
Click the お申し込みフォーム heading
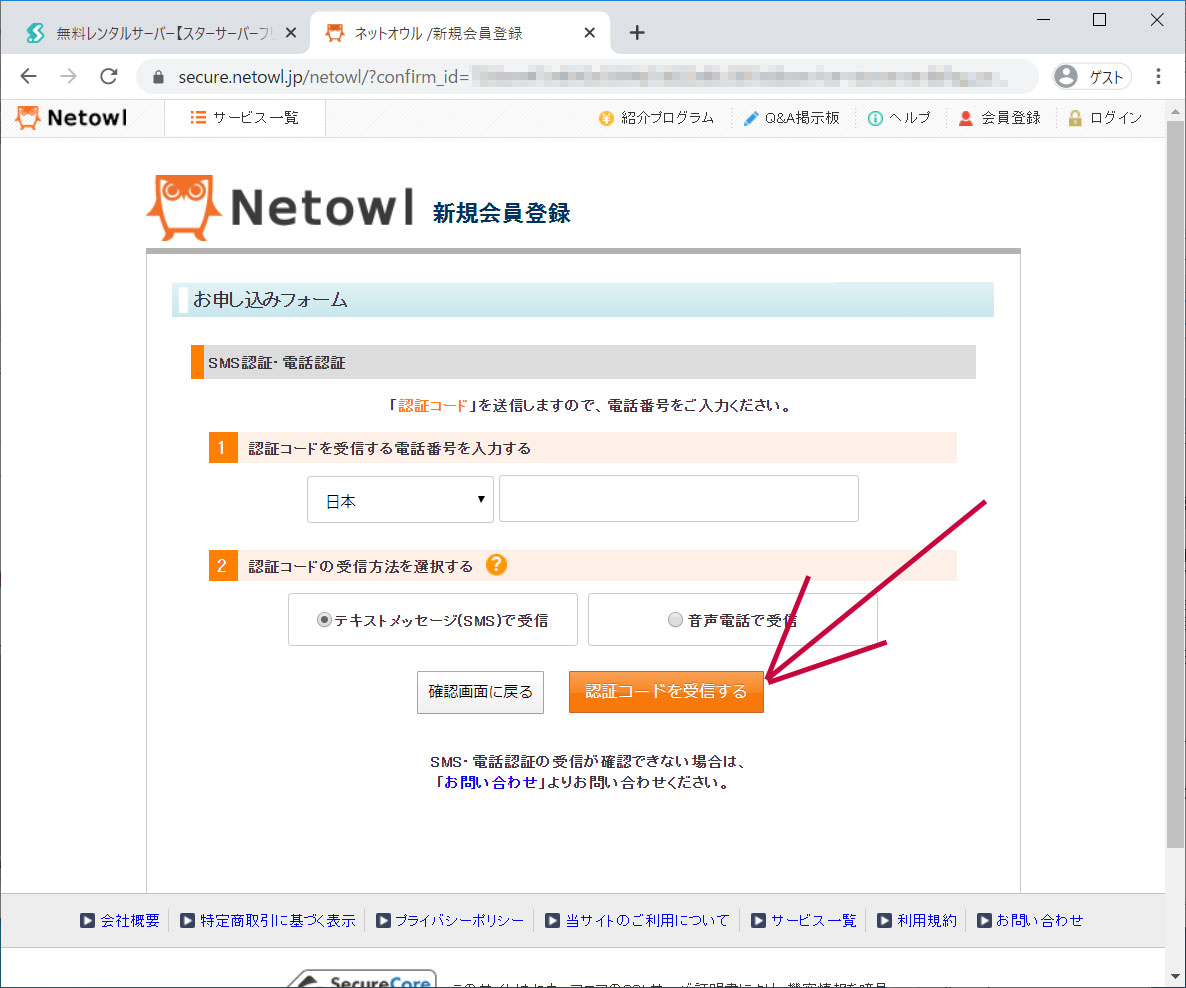tap(270, 300)
